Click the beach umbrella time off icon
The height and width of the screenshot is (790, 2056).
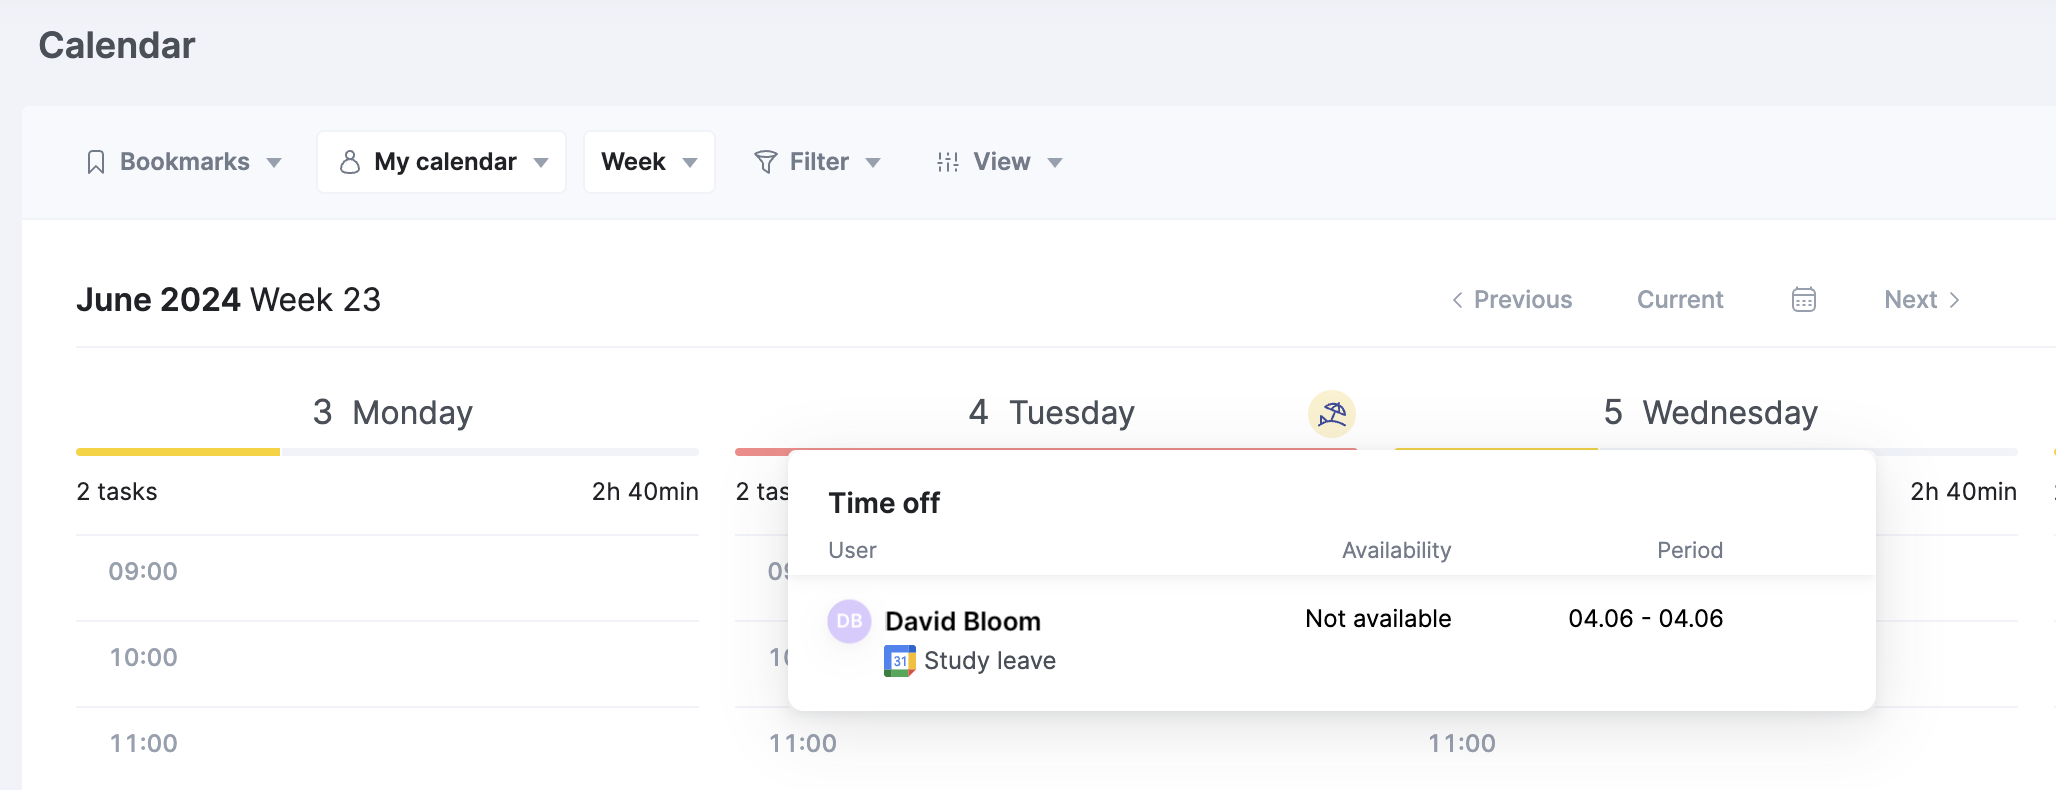pos(1331,413)
